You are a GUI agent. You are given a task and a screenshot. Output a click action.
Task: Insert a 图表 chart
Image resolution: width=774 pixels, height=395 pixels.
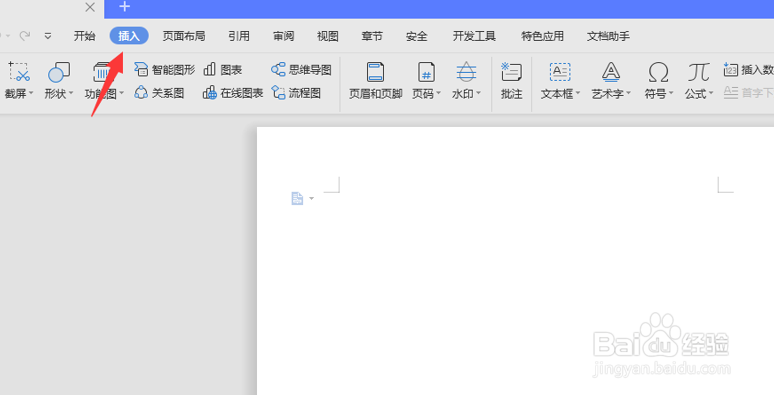pyautogui.click(x=223, y=70)
